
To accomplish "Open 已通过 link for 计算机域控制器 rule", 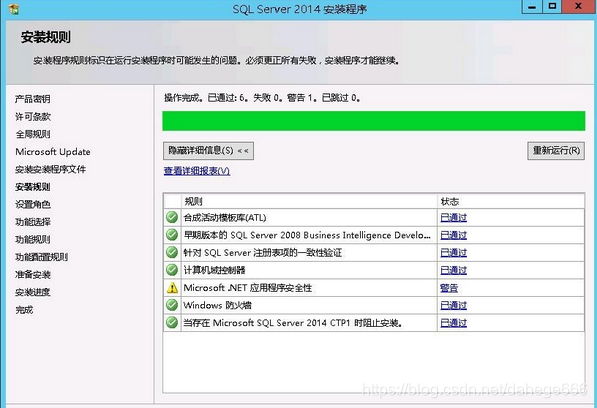I will (453, 270).
